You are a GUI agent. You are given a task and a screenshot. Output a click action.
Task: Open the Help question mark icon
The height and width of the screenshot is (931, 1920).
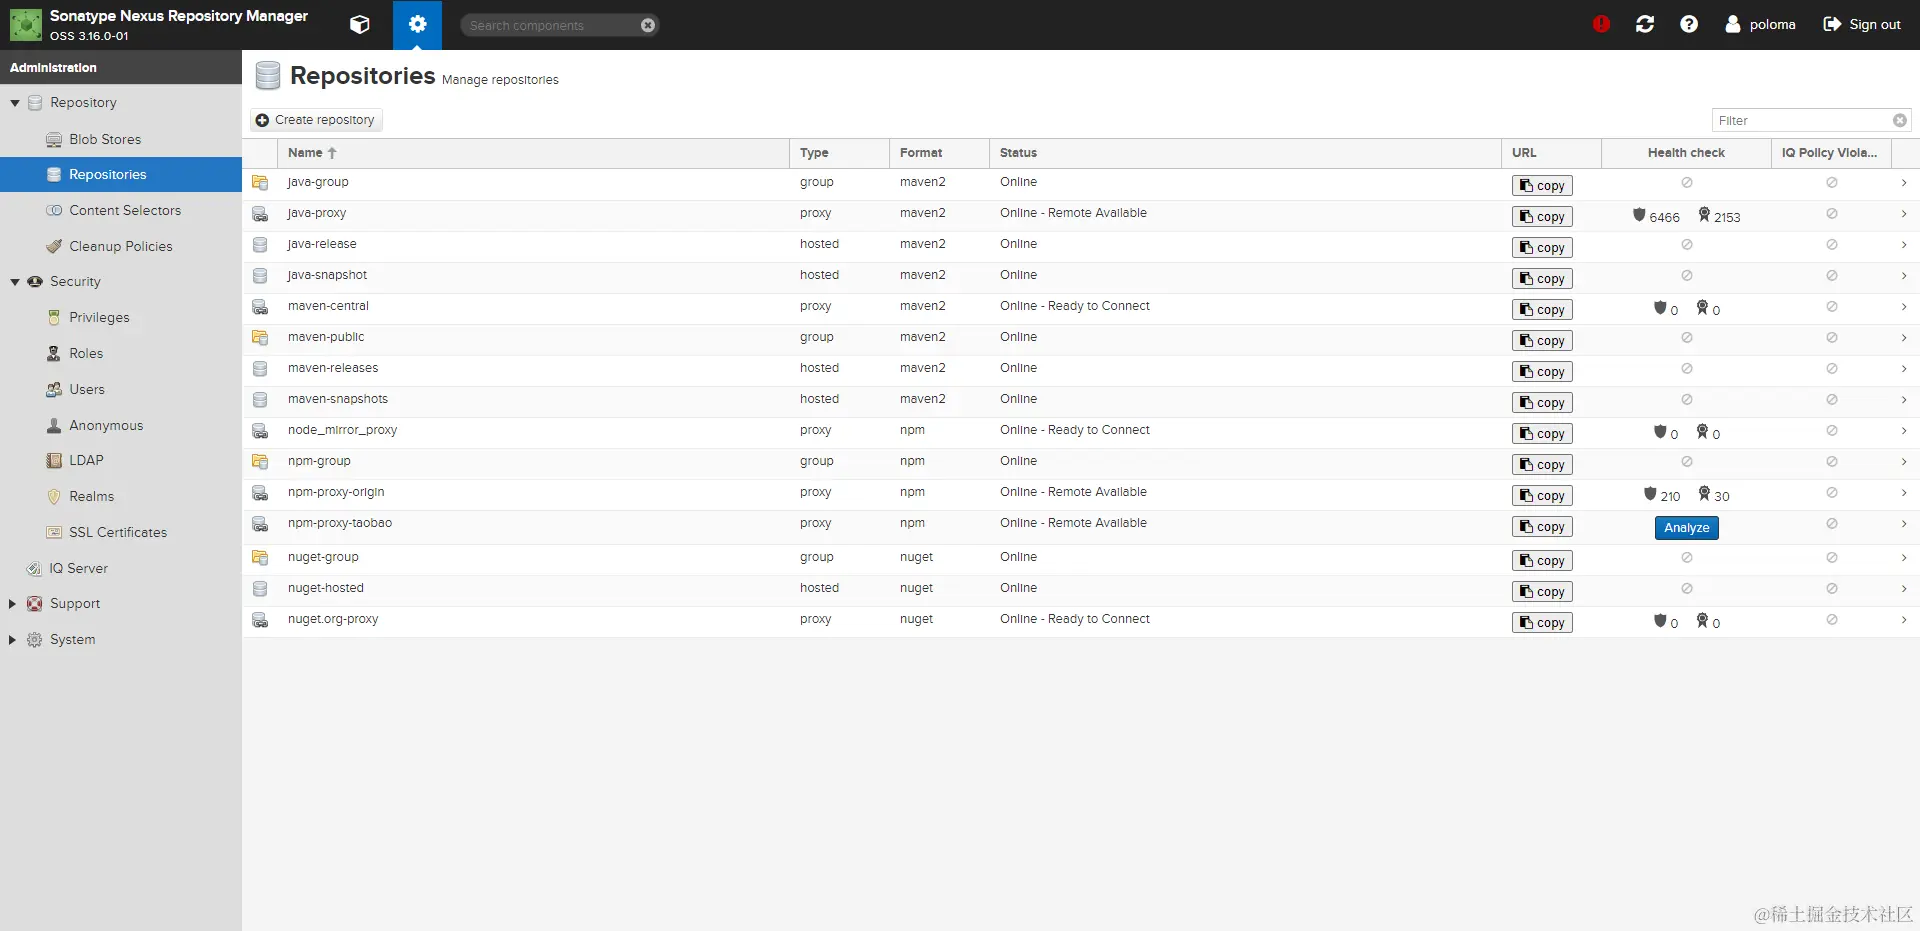(x=1689, y=24)
